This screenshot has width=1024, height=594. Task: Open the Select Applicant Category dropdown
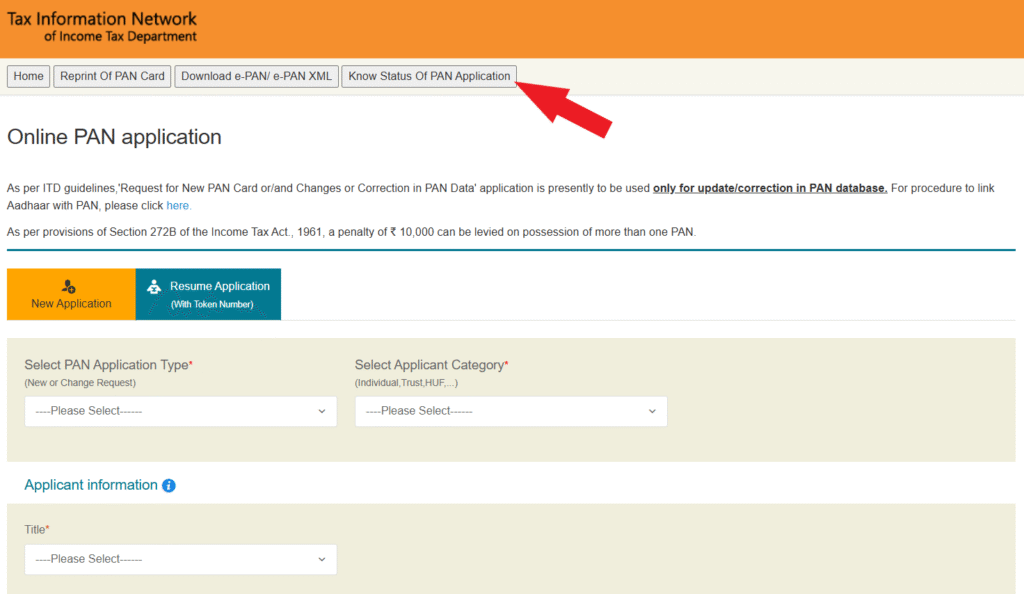coord(511,411)
